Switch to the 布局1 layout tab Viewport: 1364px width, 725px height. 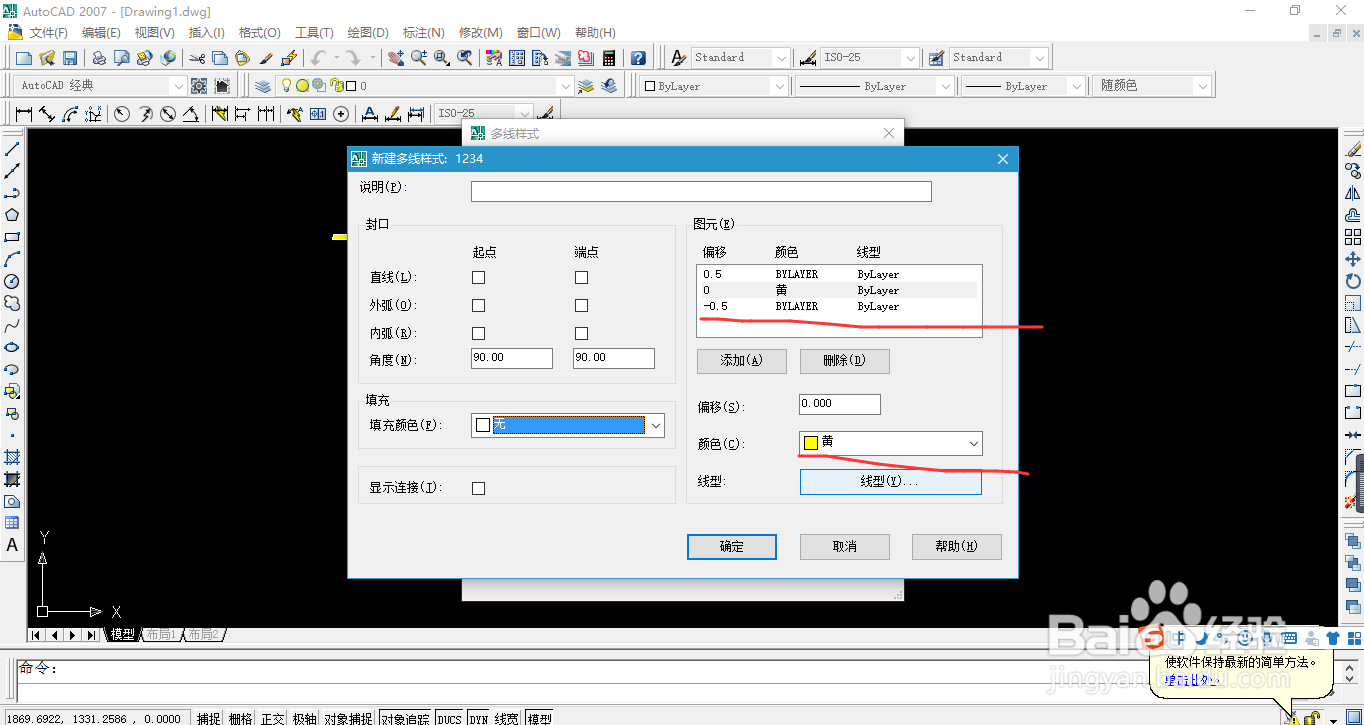(160, 634)
